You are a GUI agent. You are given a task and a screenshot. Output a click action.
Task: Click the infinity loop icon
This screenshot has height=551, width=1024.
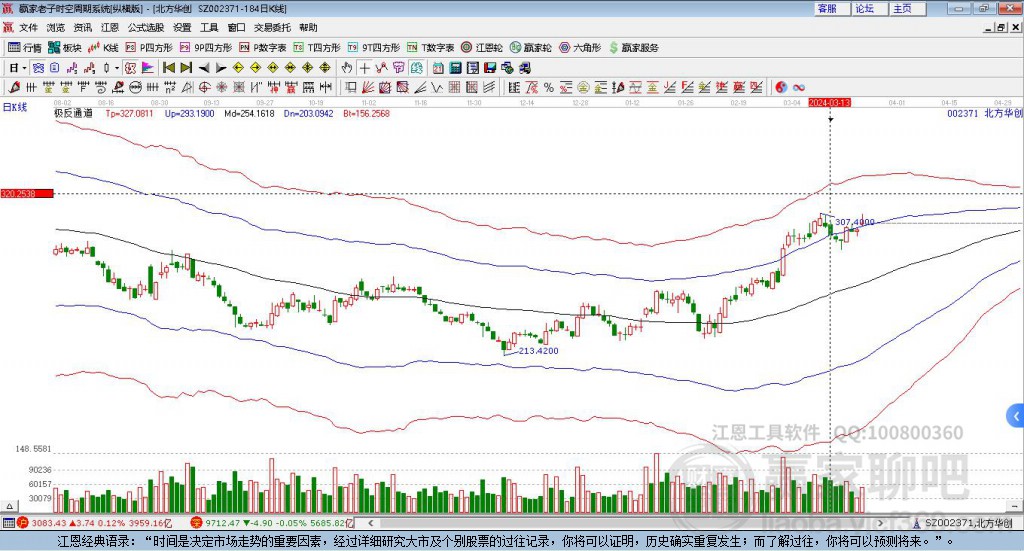[799, 87]
